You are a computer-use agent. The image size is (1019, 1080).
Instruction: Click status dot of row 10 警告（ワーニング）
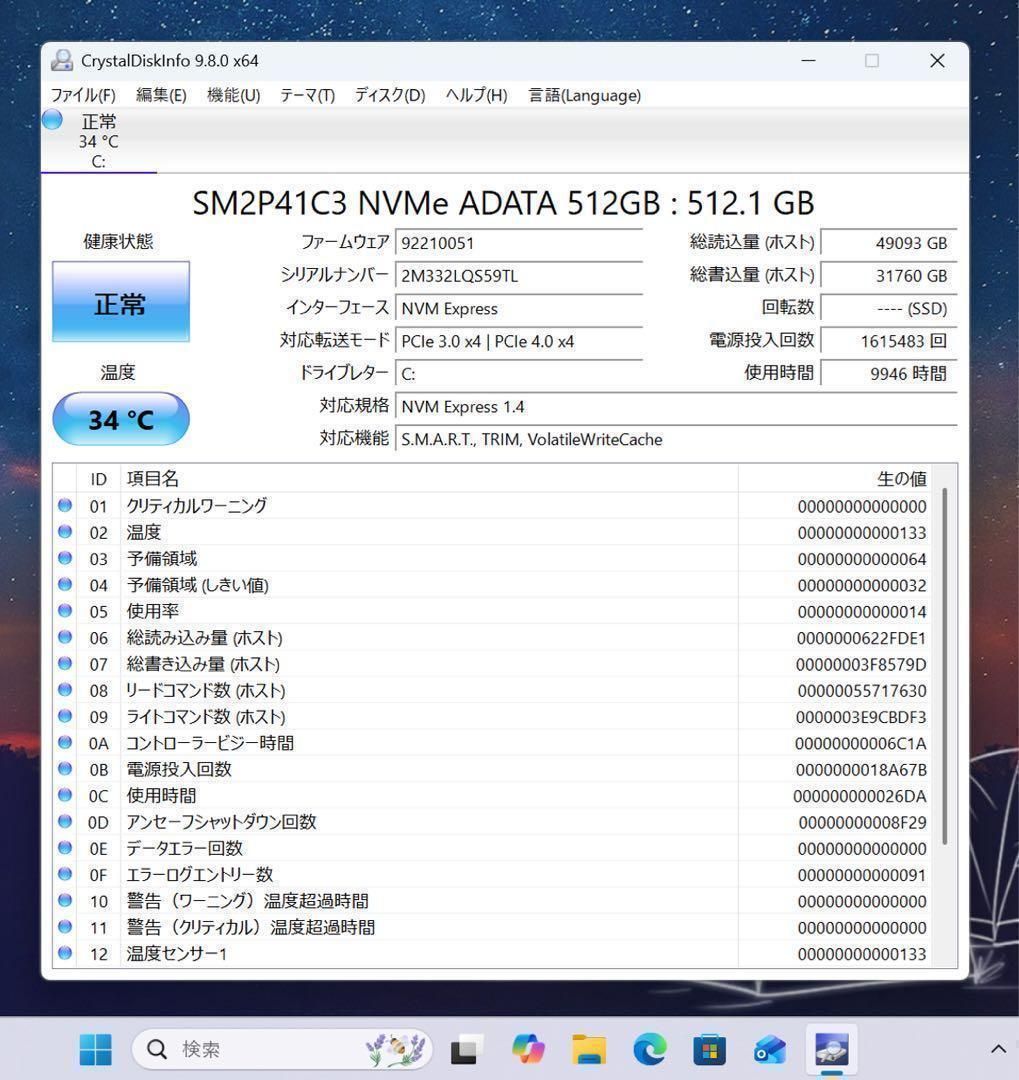pyautogui.click(x=65, y=900)
